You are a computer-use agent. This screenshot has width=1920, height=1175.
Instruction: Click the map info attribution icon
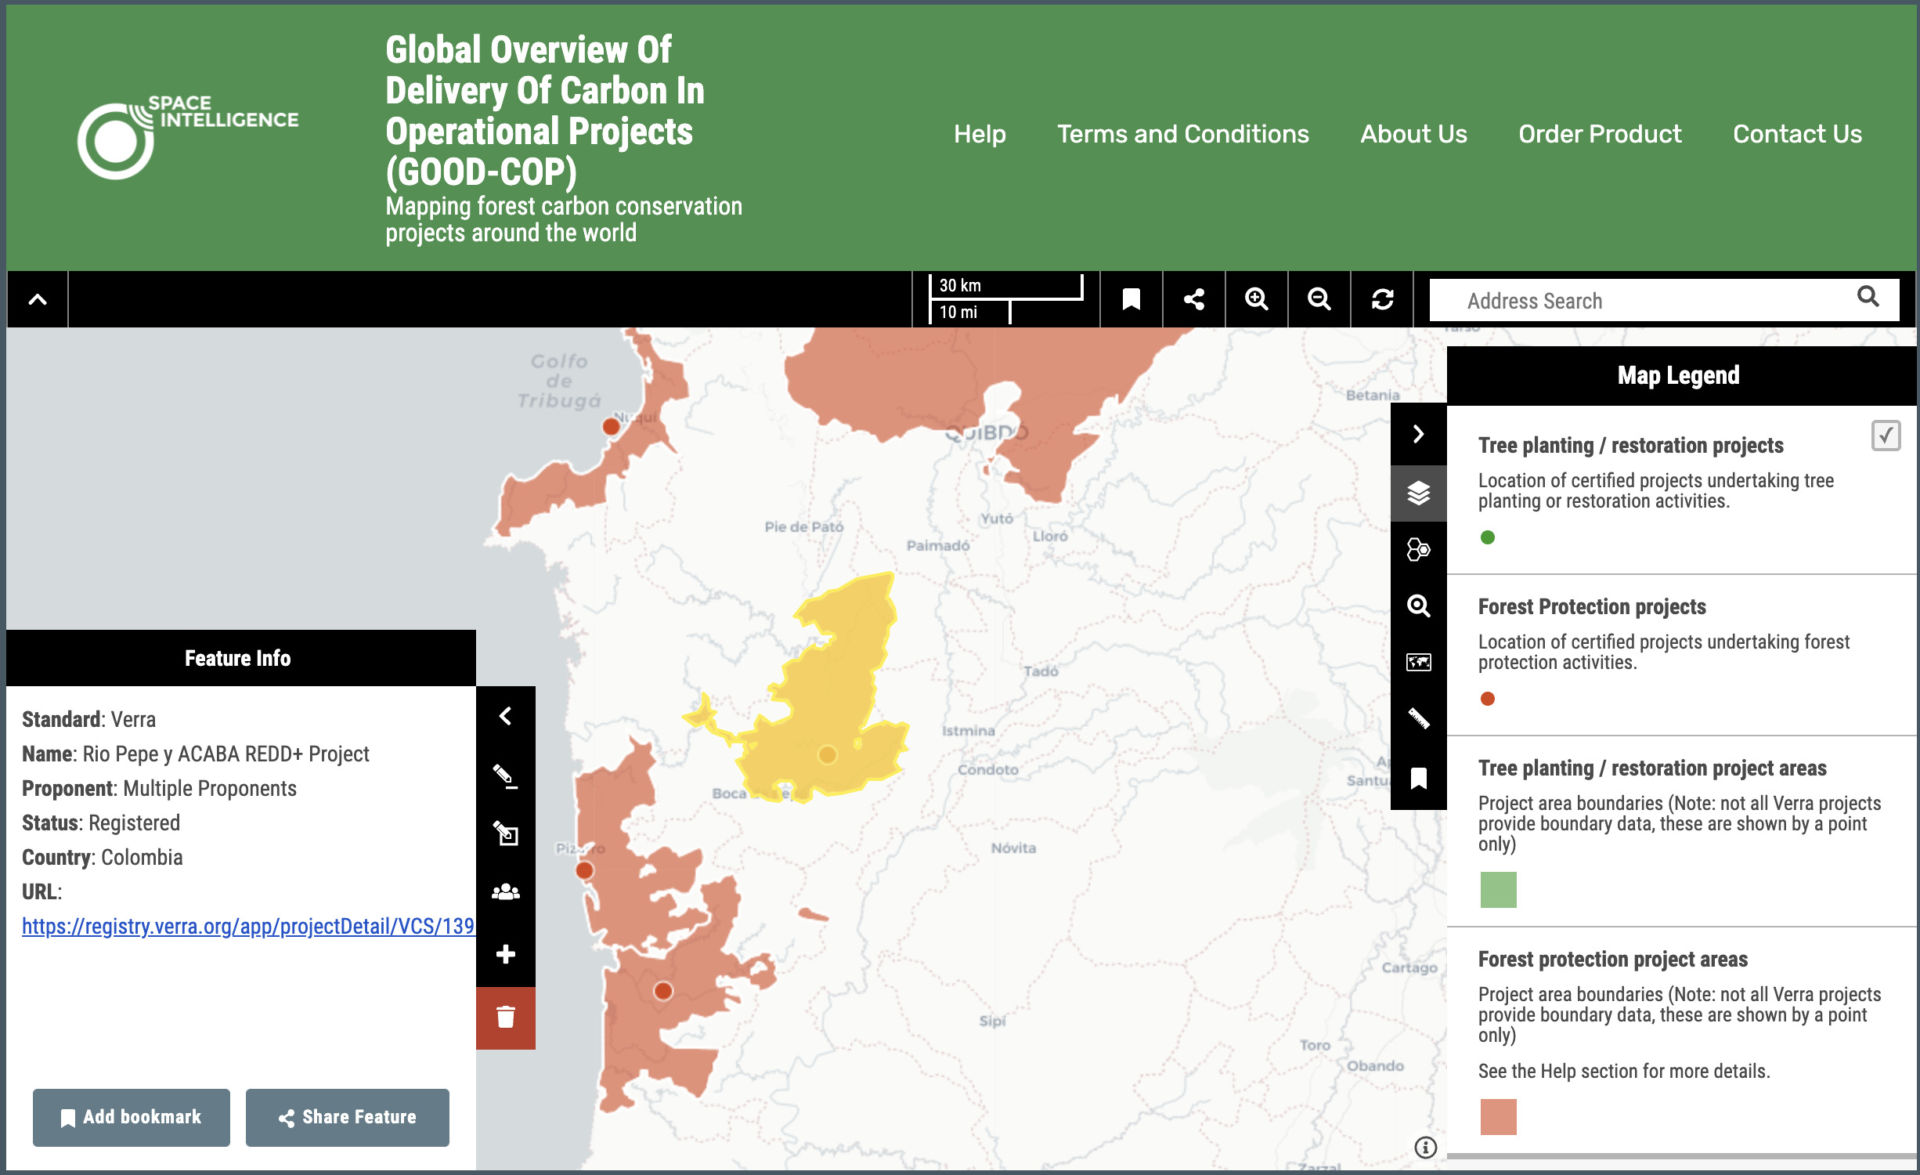(1425, 1147)
